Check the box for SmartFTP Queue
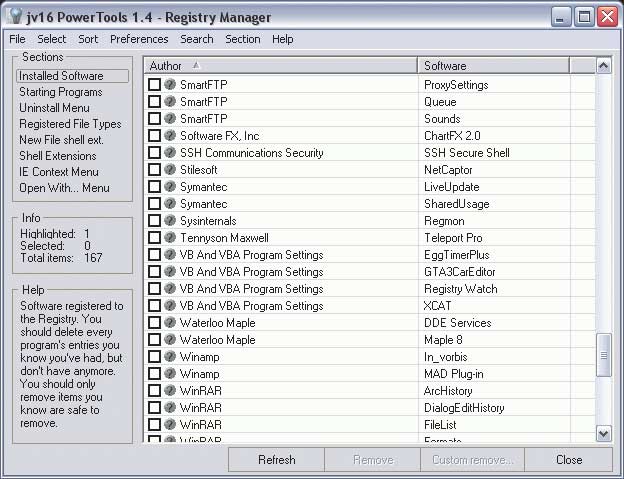The width and height of the screenshot is (624, 479). (x=154, y=101)
